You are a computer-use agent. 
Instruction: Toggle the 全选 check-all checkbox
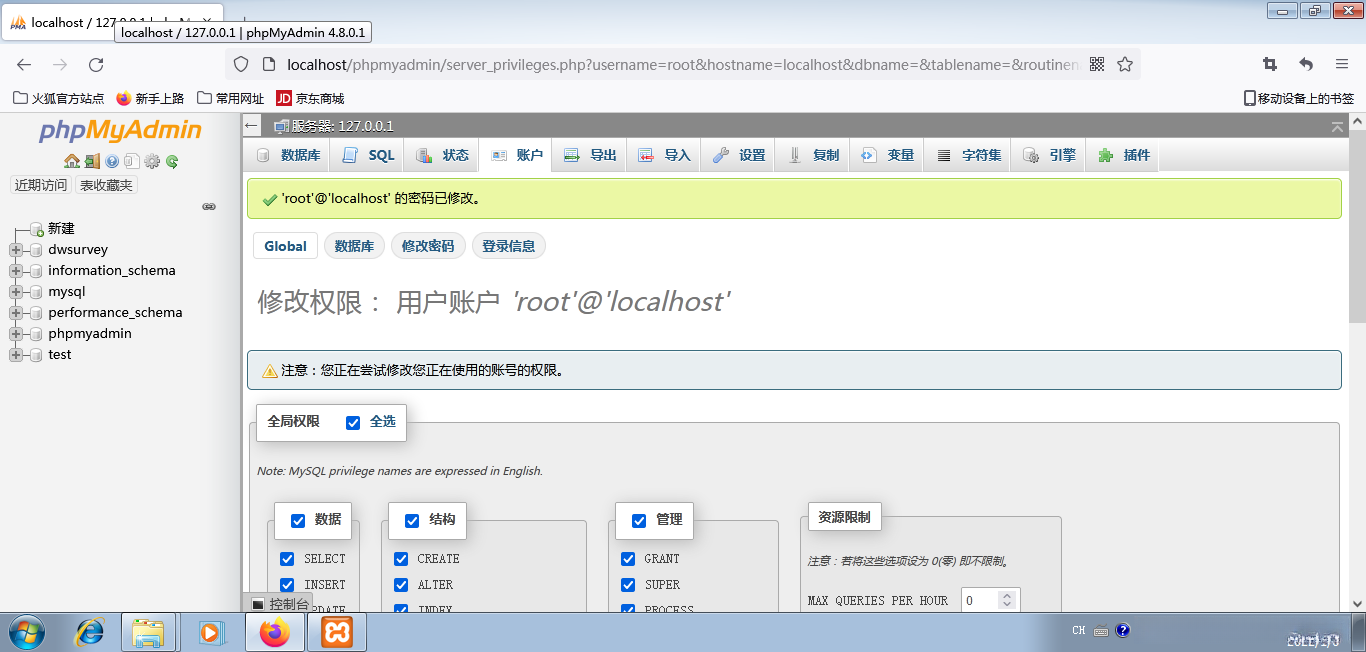click(353, 422)
